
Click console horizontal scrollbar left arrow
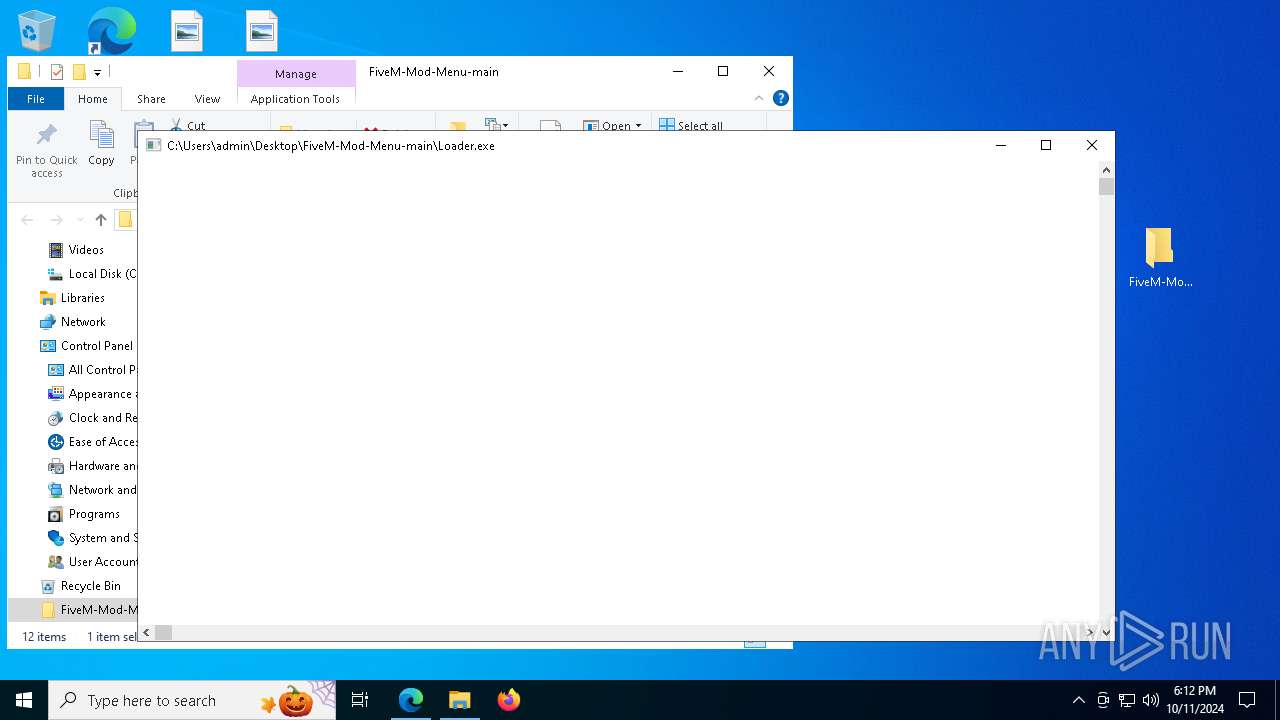[x=146, y=632]
